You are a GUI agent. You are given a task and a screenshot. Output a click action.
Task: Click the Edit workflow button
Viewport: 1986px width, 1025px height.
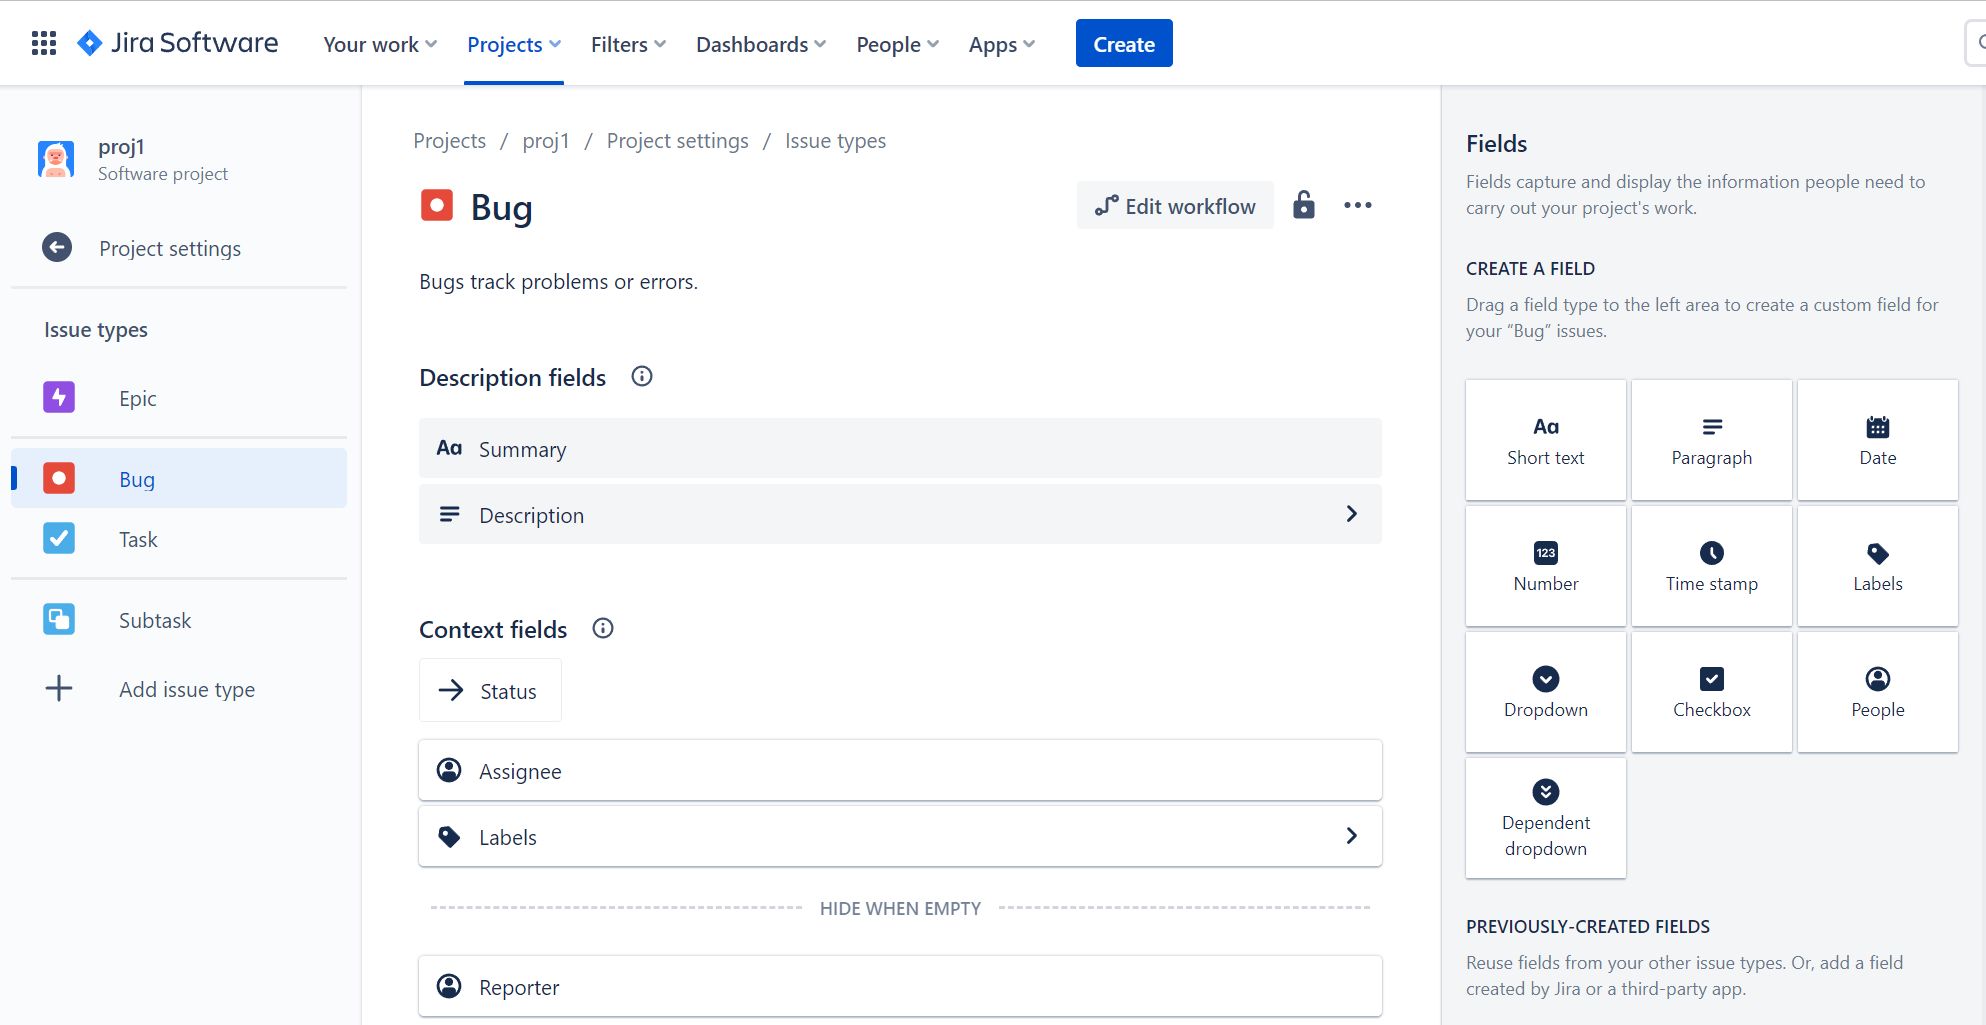click(1175, 205)
